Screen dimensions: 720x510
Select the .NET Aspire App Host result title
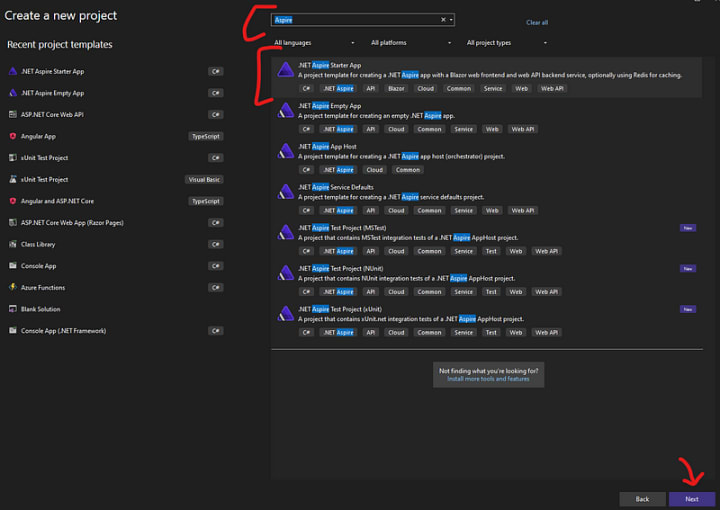(327, 146)
